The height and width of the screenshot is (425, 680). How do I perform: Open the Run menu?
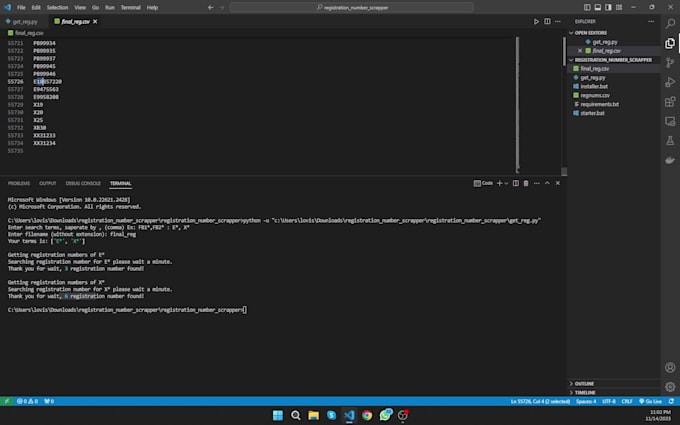coord(110,7)
